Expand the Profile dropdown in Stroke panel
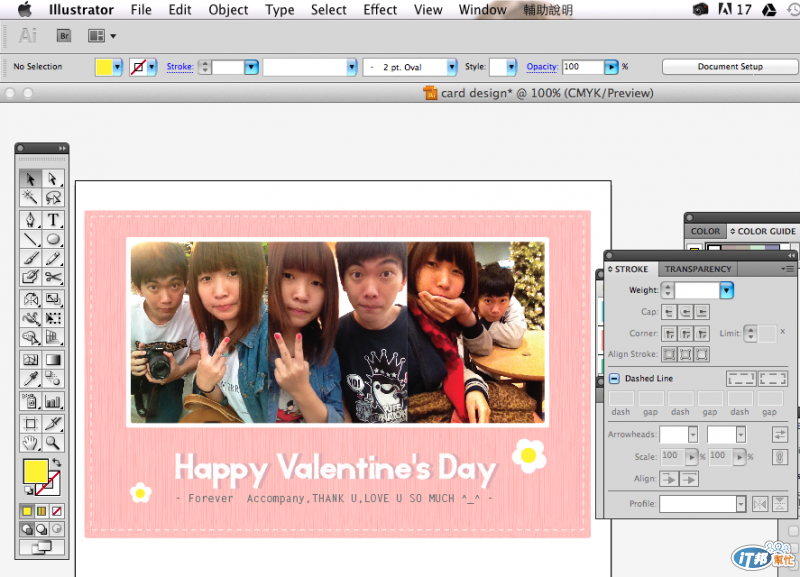The width and height of the screenshot is (800, 577). tap(740, 504)
